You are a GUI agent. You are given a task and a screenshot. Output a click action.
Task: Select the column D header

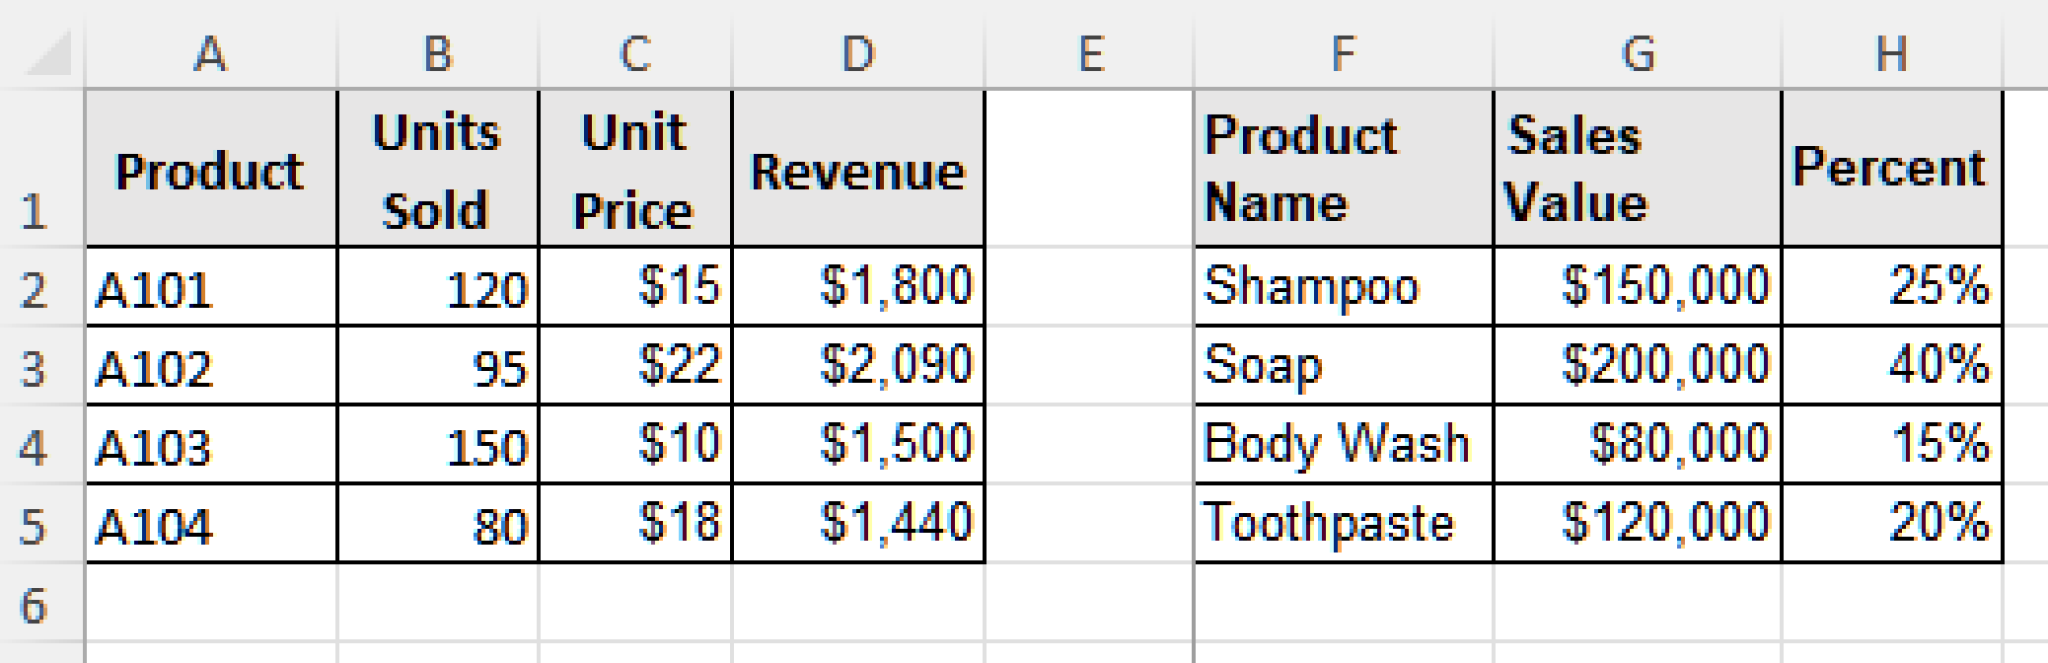[x=856, y=55]
